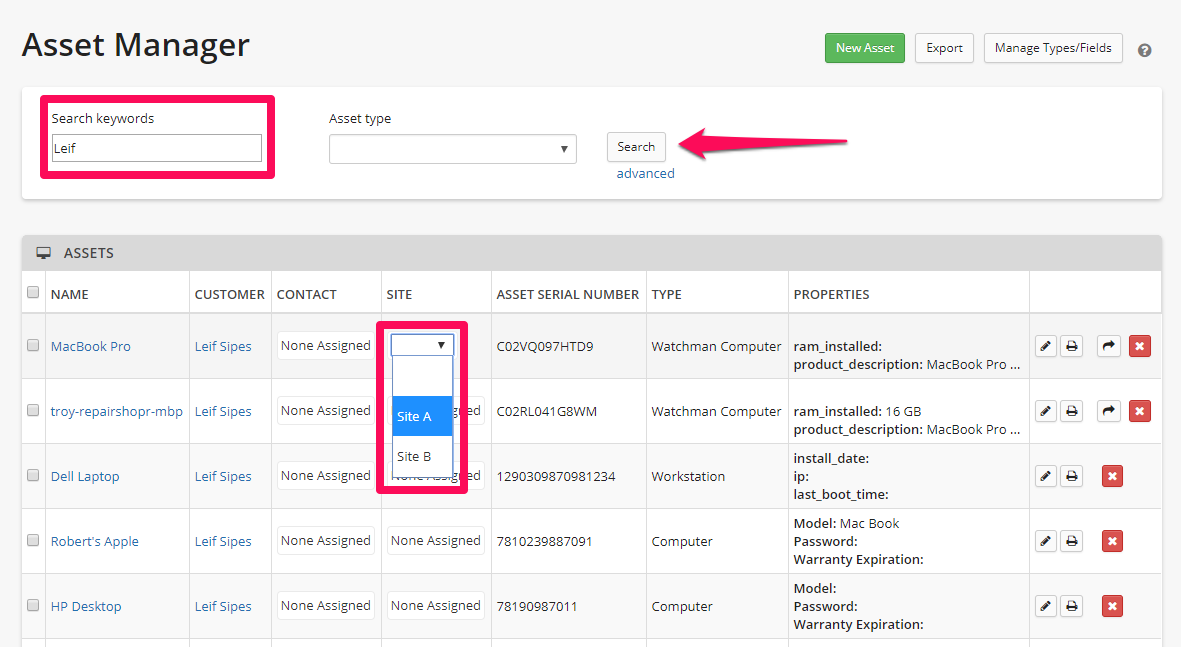The width and height of the screenshot is (1181, 647).
Task: Click the print icon for troy-repairshopr-mbp row
Action: point(1071,411)
